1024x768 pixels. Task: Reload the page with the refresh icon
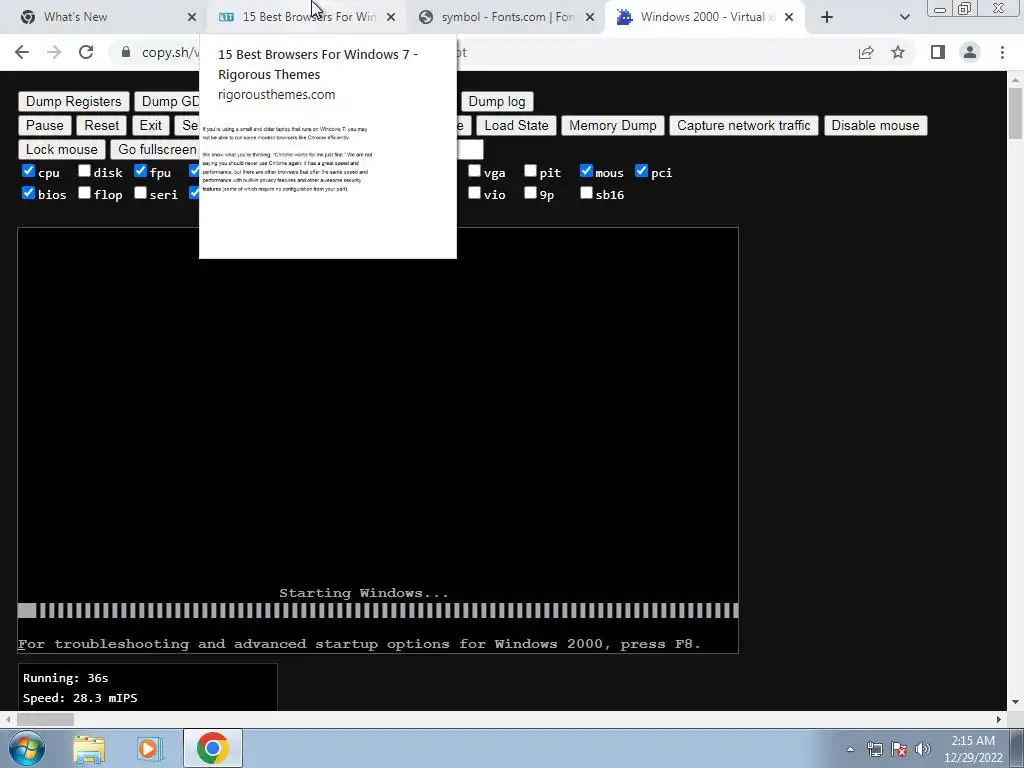tap(86, 52)
